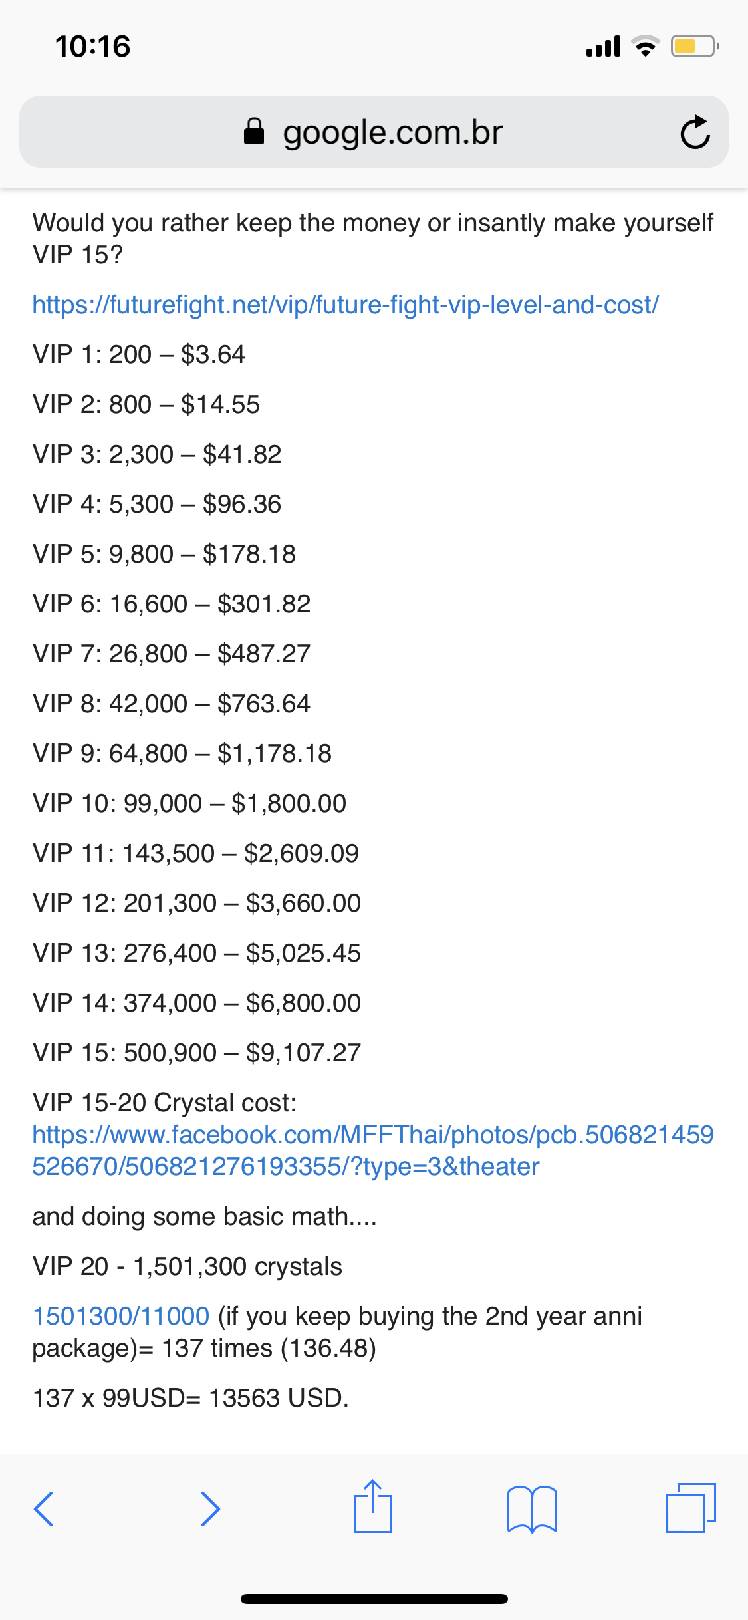748x1620 pixels.
Task: Tap the VIP 15: 500,900 line
Action: coord(196,1052)
